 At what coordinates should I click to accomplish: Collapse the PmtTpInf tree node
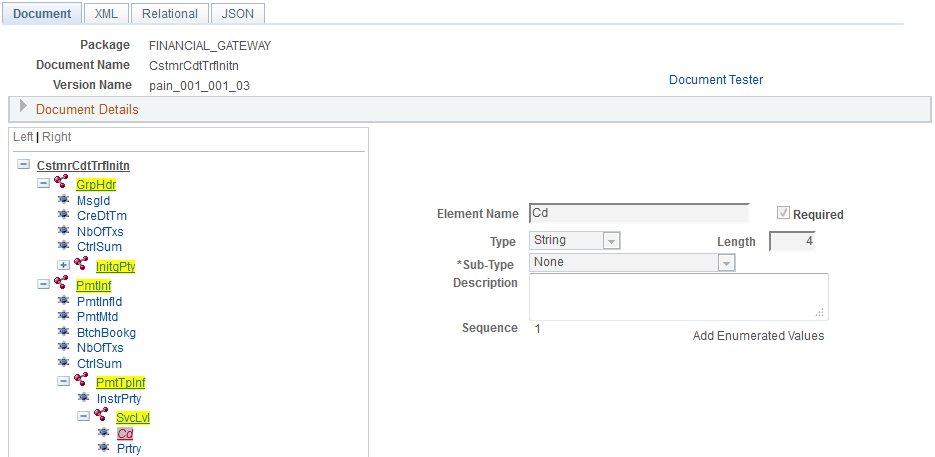(x=63, y=381)
